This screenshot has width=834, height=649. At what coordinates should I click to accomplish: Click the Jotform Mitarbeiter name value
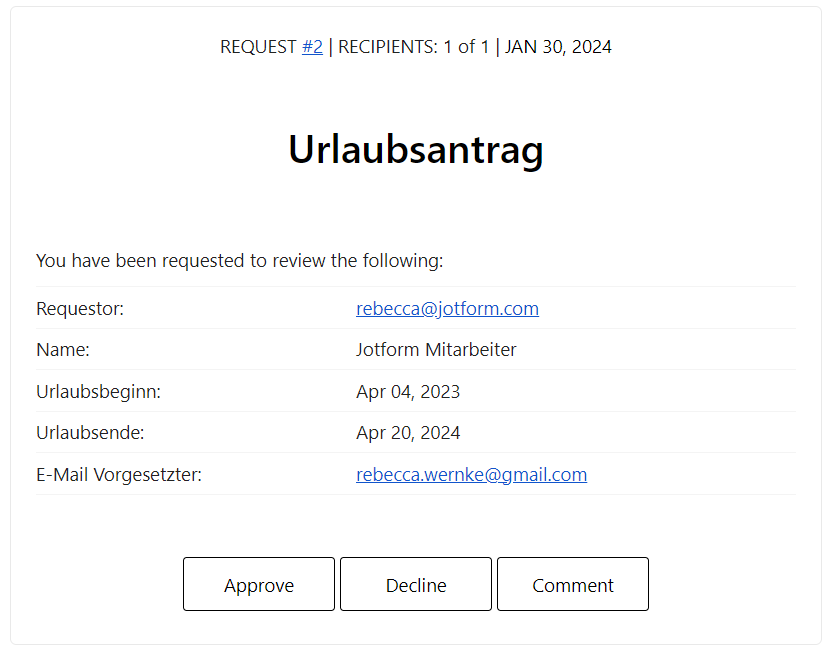(436, 350)
